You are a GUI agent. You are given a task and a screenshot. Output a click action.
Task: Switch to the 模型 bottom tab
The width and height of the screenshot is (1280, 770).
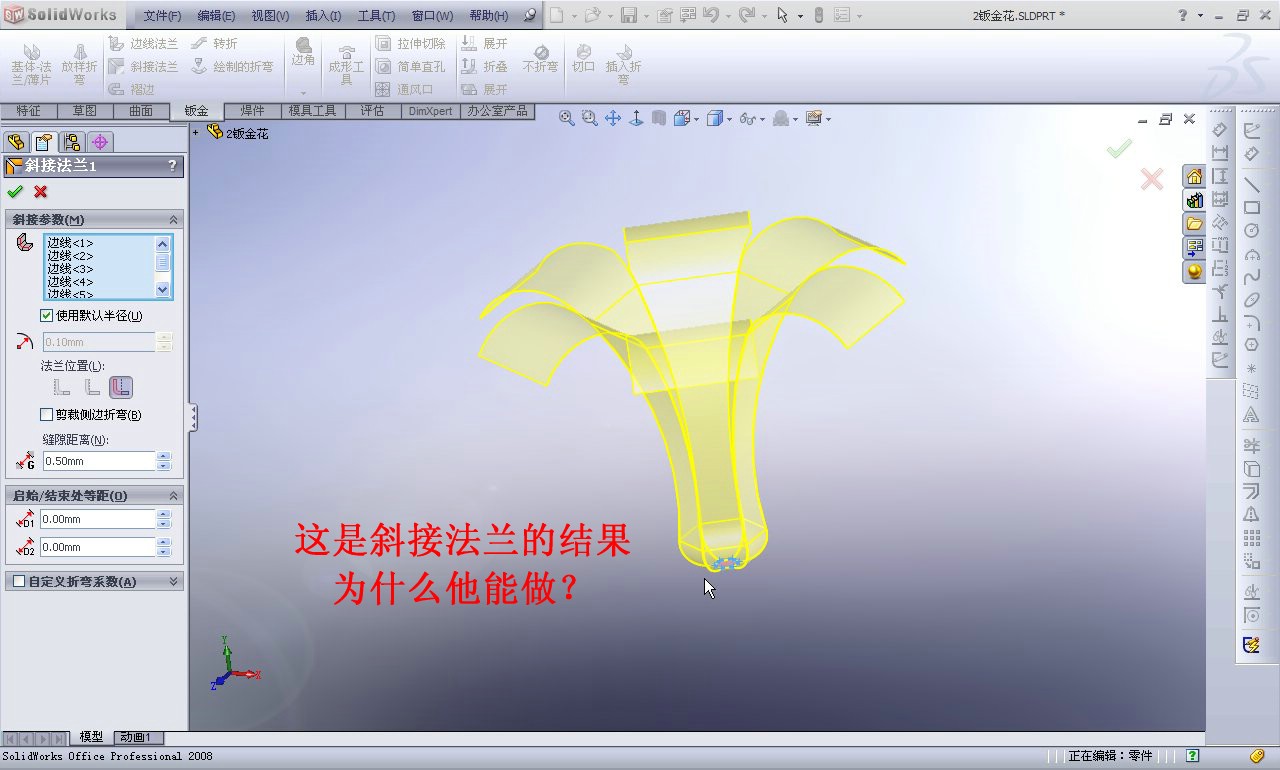click(91, 737)
